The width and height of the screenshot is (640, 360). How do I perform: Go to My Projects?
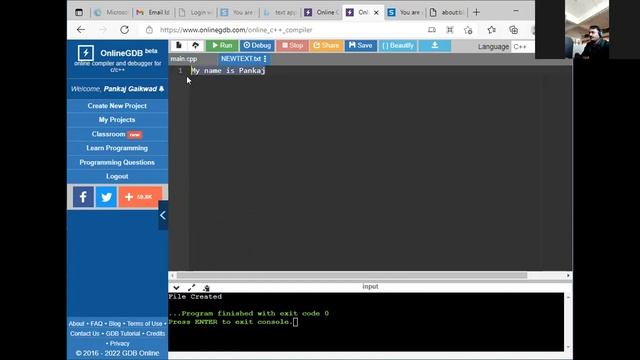117,120
